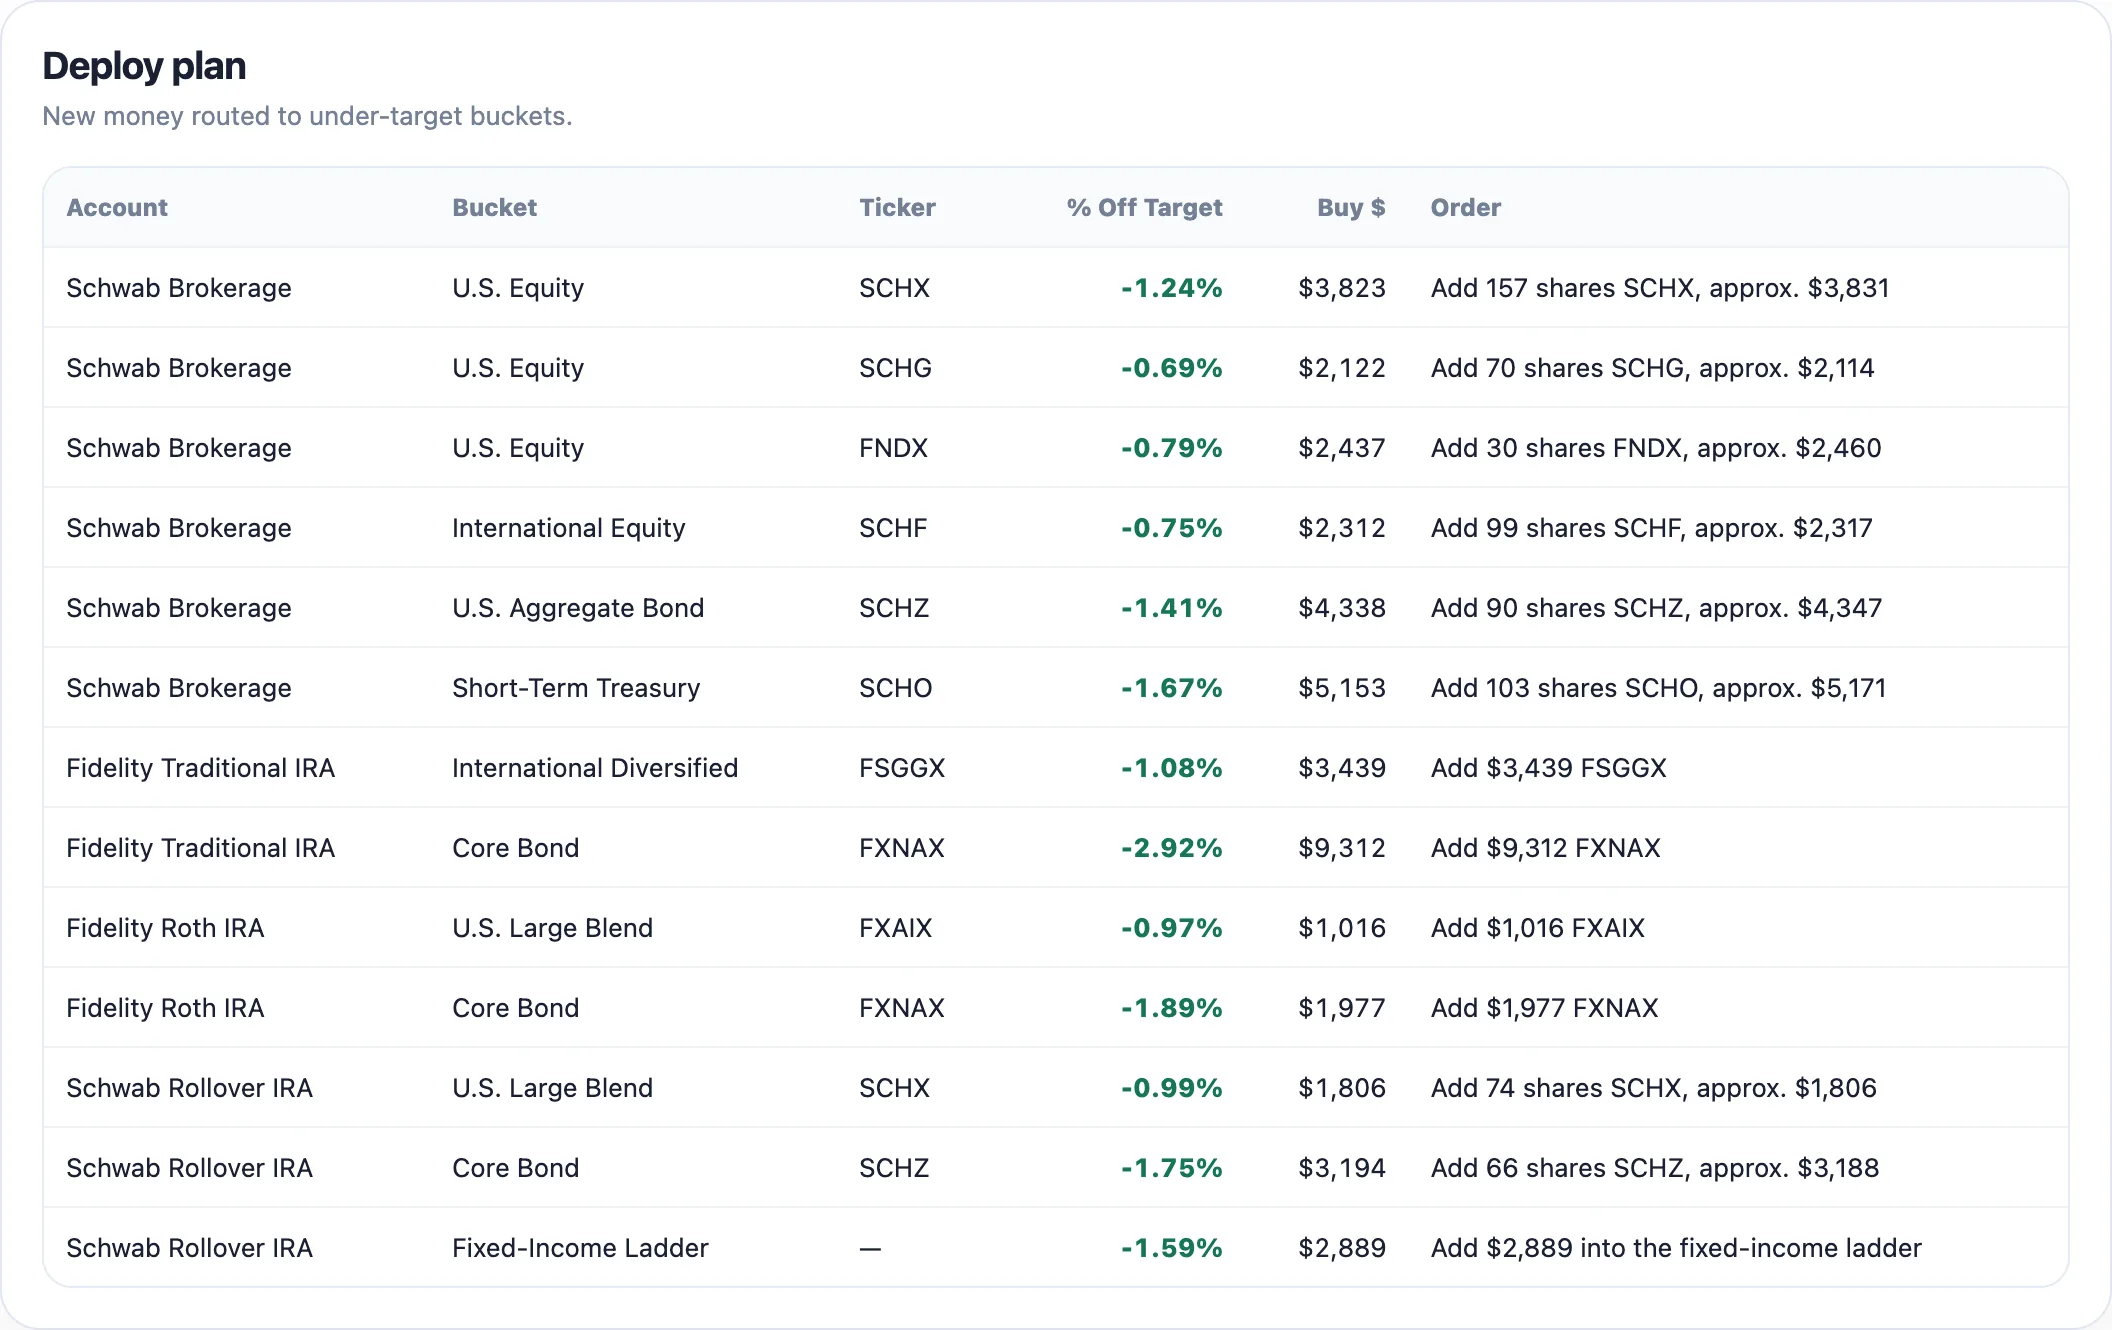Click the $2,122 buy amount
Viewport: 2112px width, 1330px height.
coord(1342,368)
